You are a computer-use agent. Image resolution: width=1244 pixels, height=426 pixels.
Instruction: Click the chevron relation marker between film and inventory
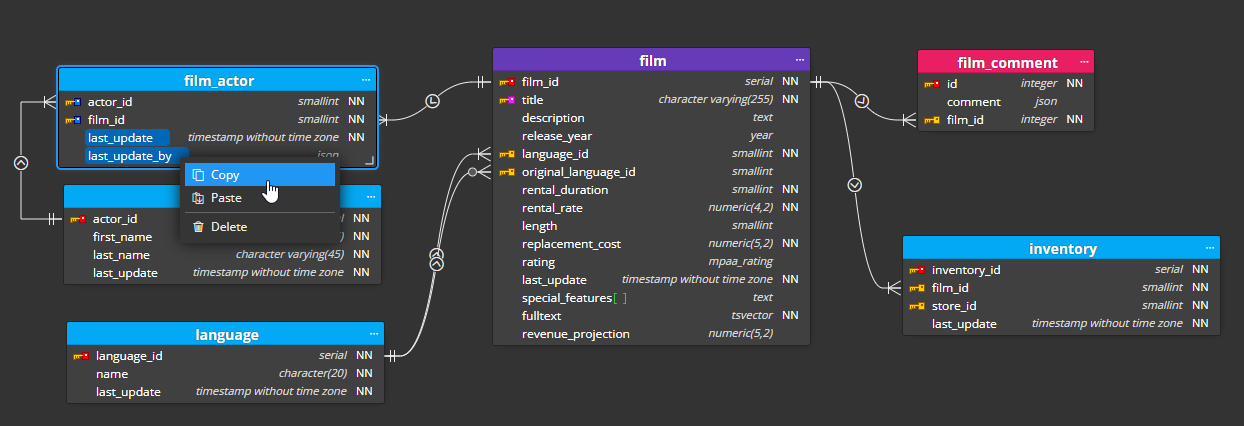click(x=854, y=185)
